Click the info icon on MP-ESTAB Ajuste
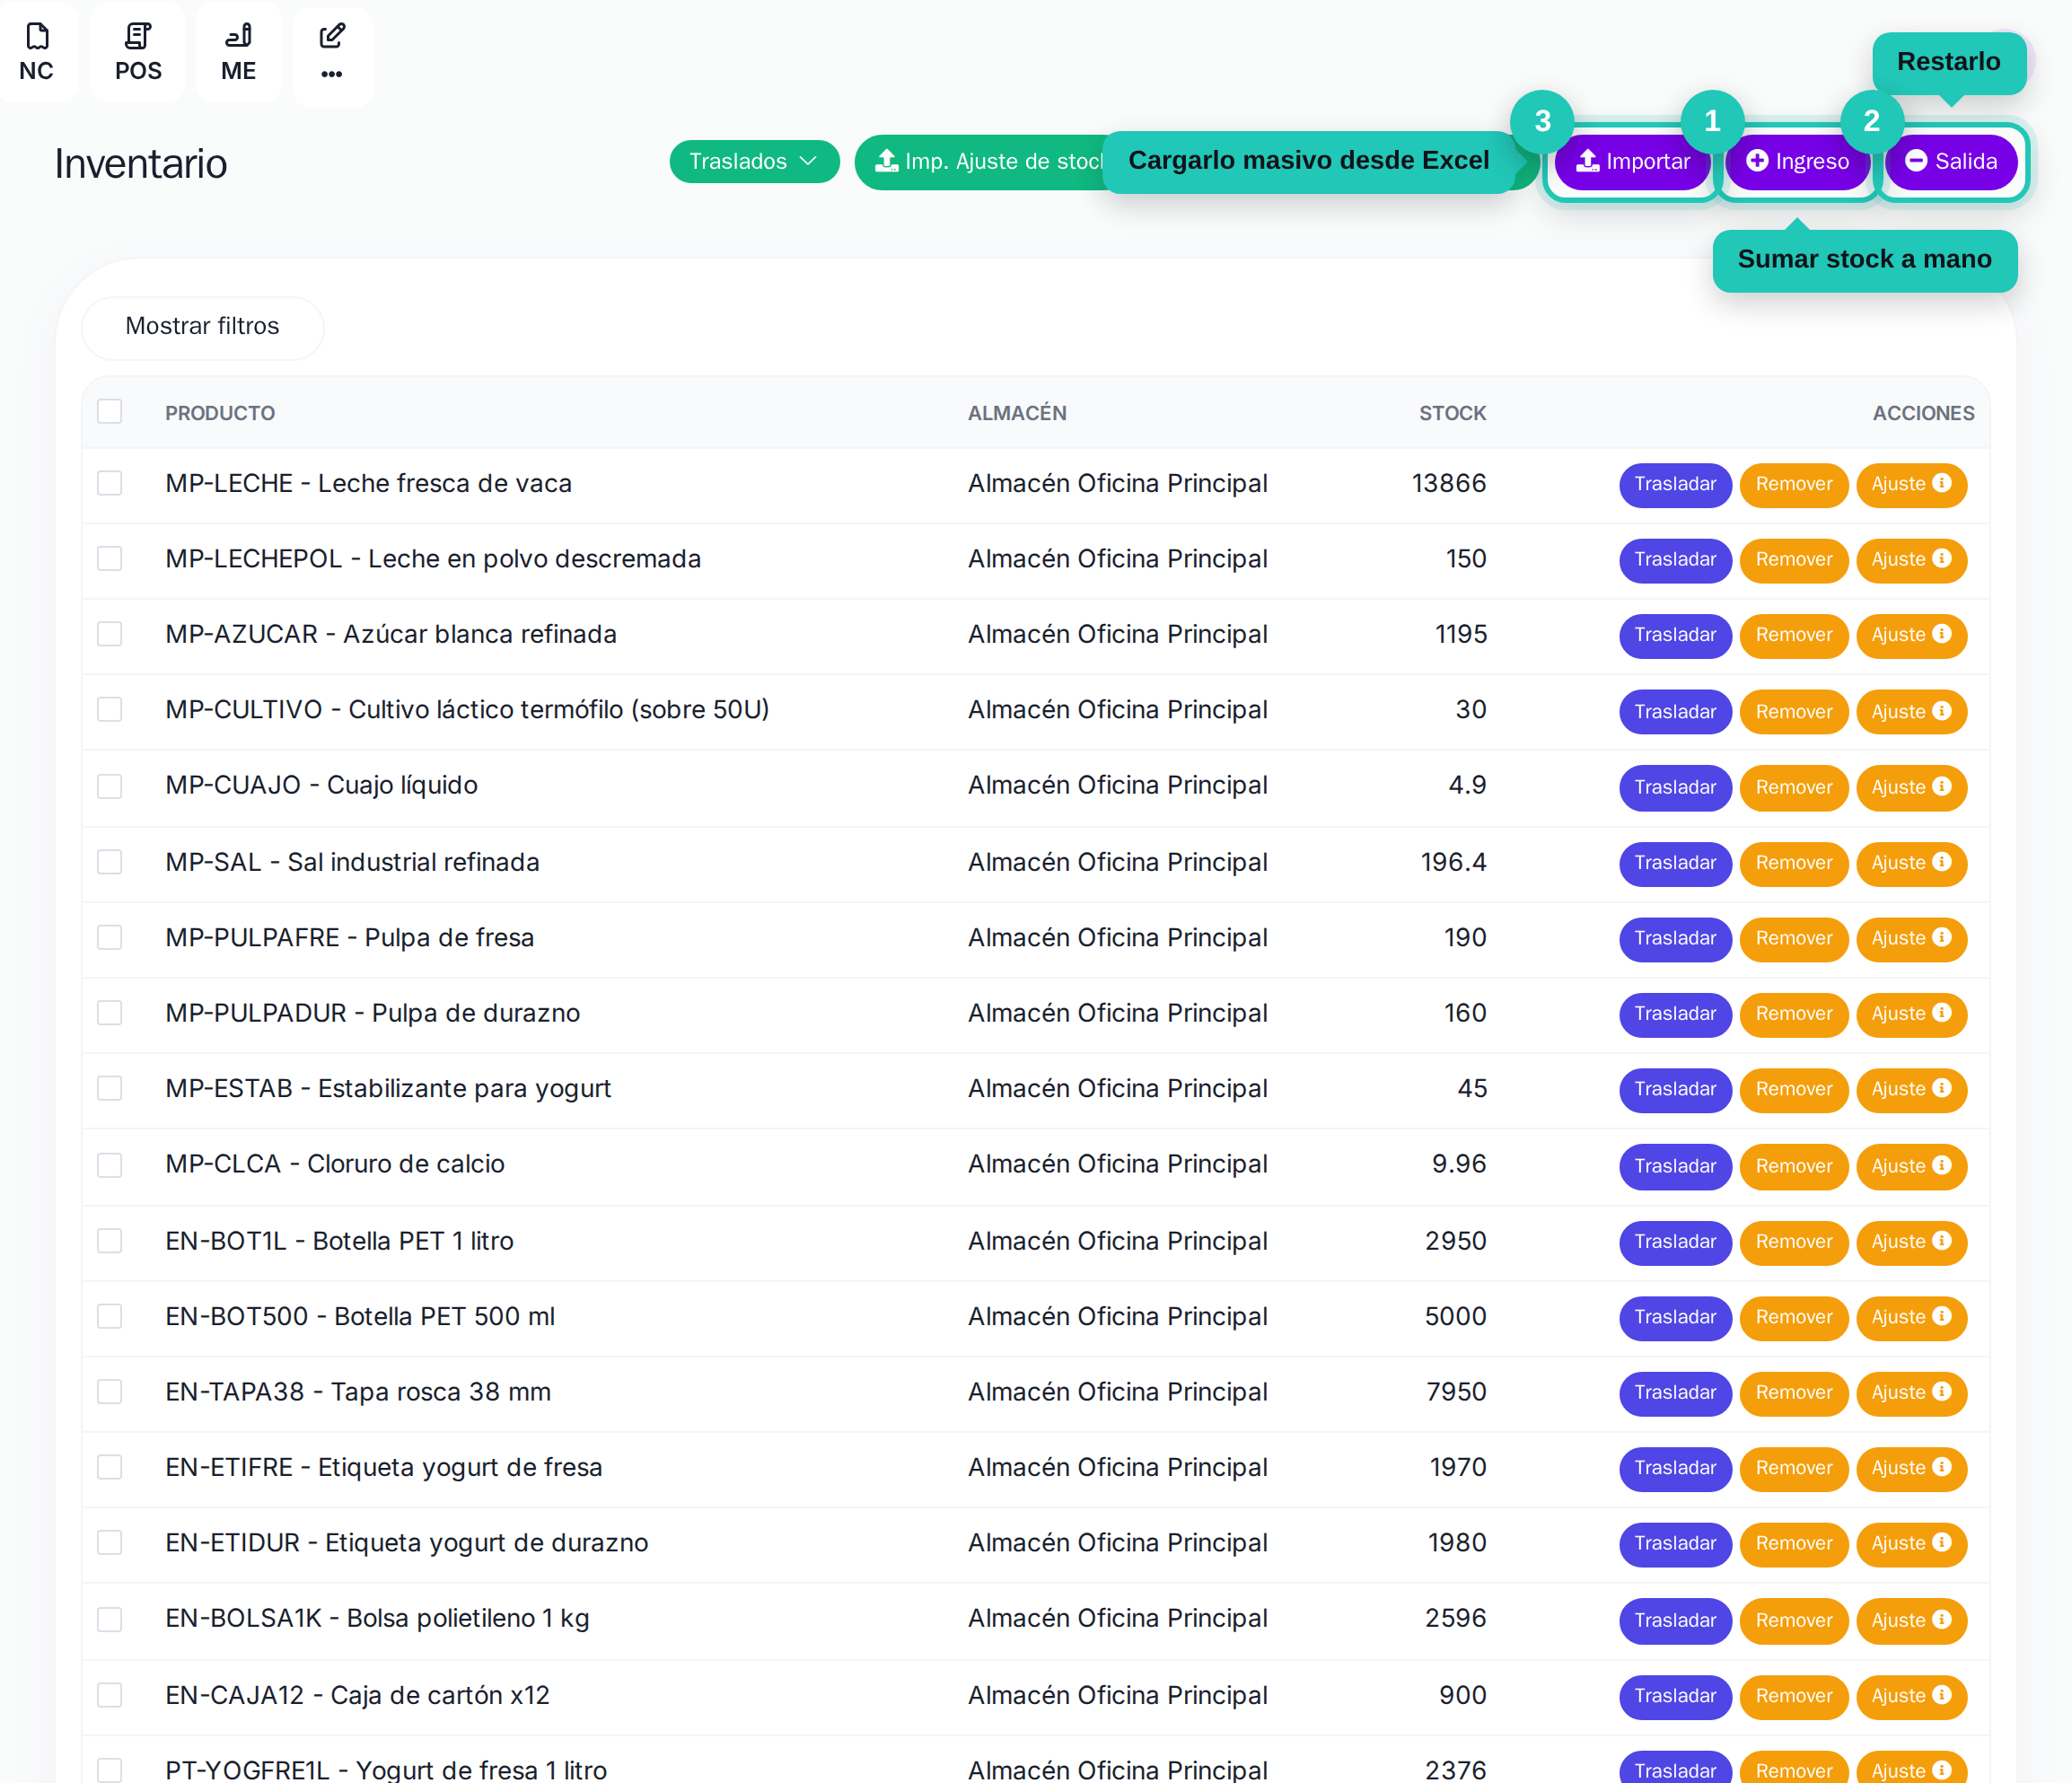The width and height of the screenshot is (2072, 1783). pyautogui.click(x=1942, y=1088)
